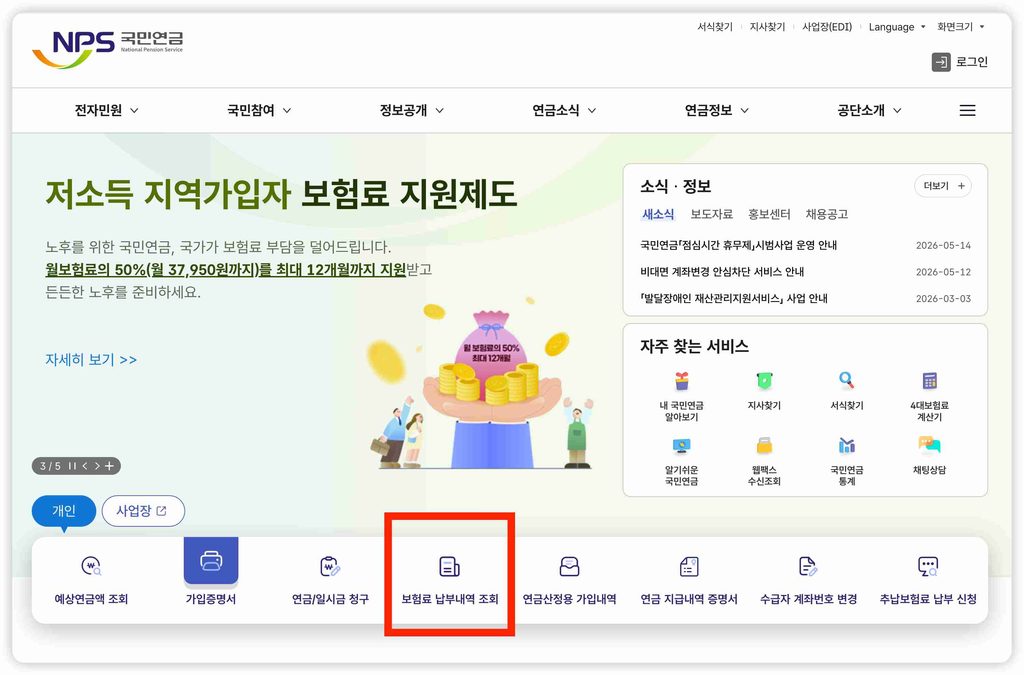This screenshot has width=1024, height=675.
Task: Switch to the 사업장 tab
Action: [x=143, y=510]
